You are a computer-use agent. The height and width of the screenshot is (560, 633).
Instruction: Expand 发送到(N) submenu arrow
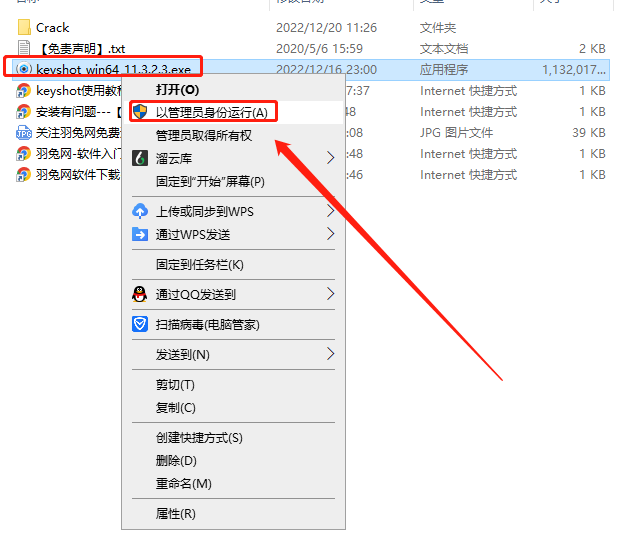[x=331, y=354]
